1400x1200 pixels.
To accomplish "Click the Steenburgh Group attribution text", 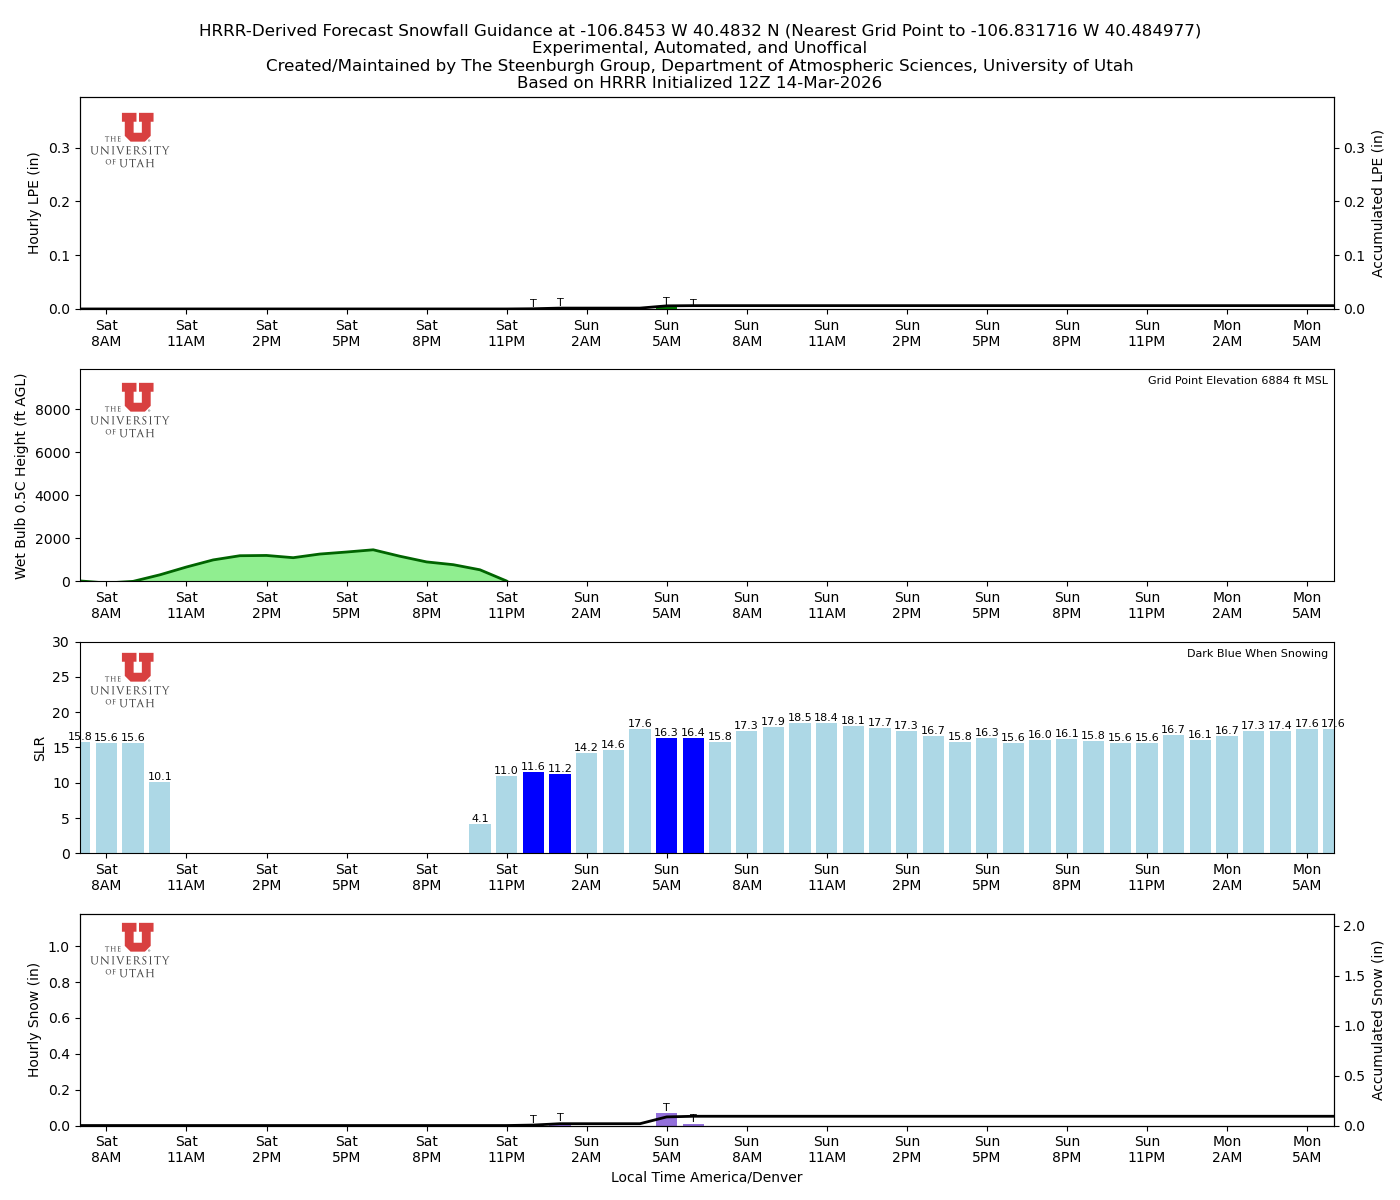I will (x=700, y=65).
